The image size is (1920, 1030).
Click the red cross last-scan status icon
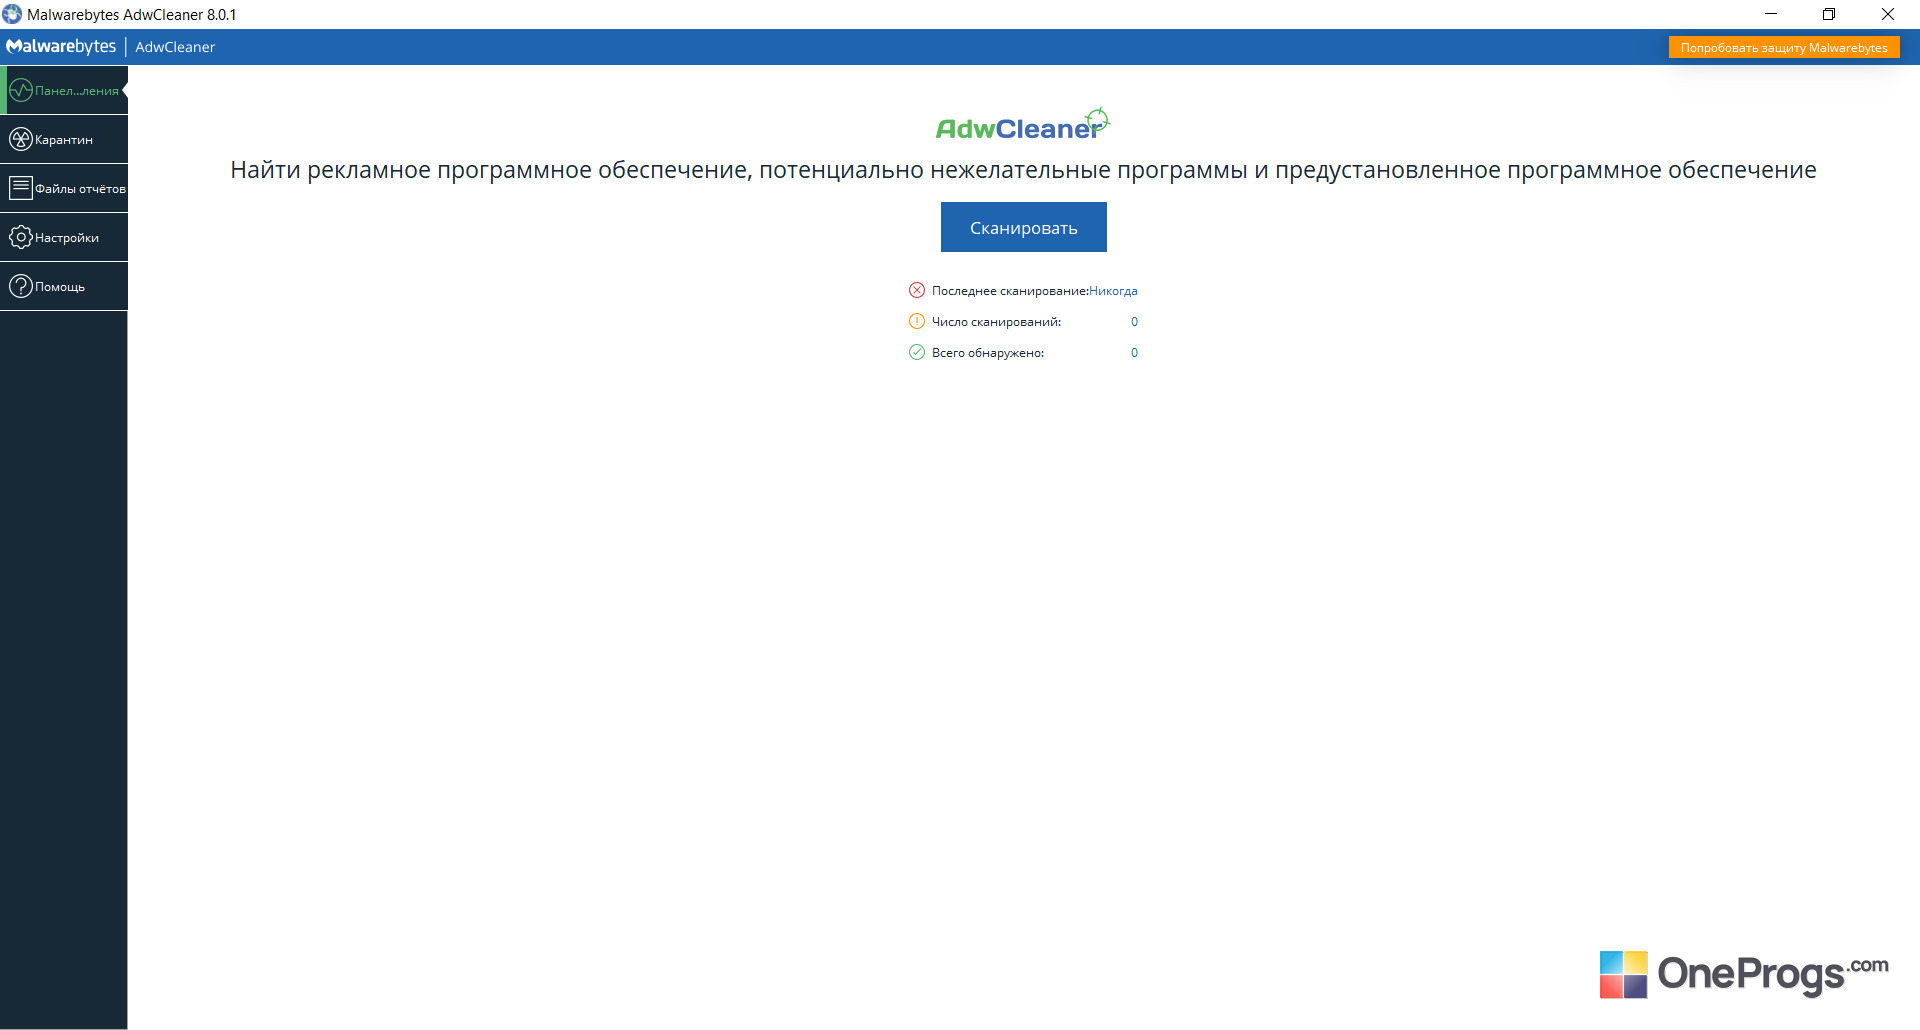coord(916,290)
